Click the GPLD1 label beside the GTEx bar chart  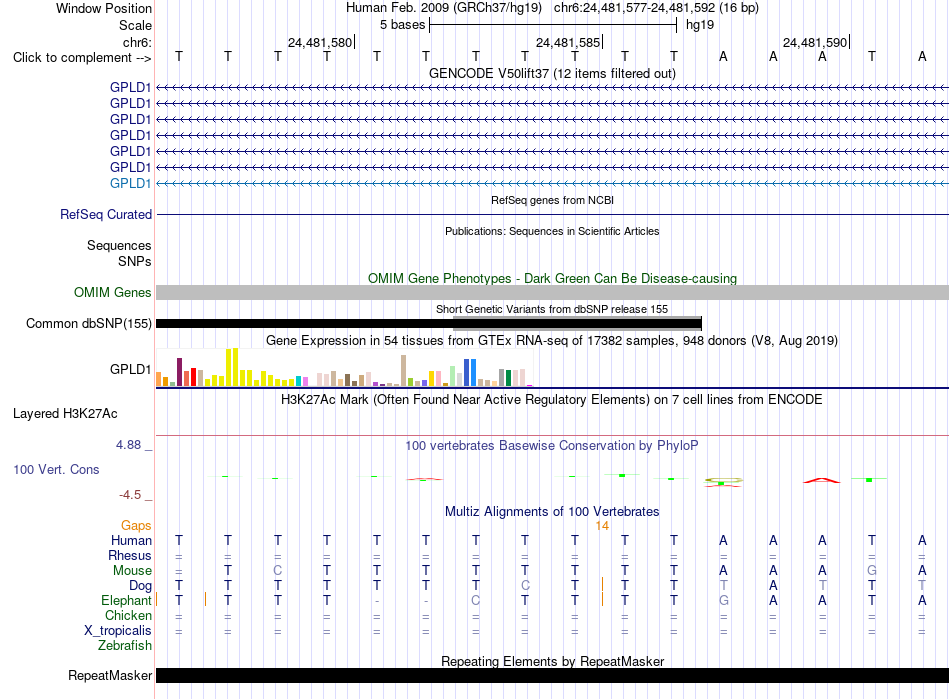click(130, 369)
